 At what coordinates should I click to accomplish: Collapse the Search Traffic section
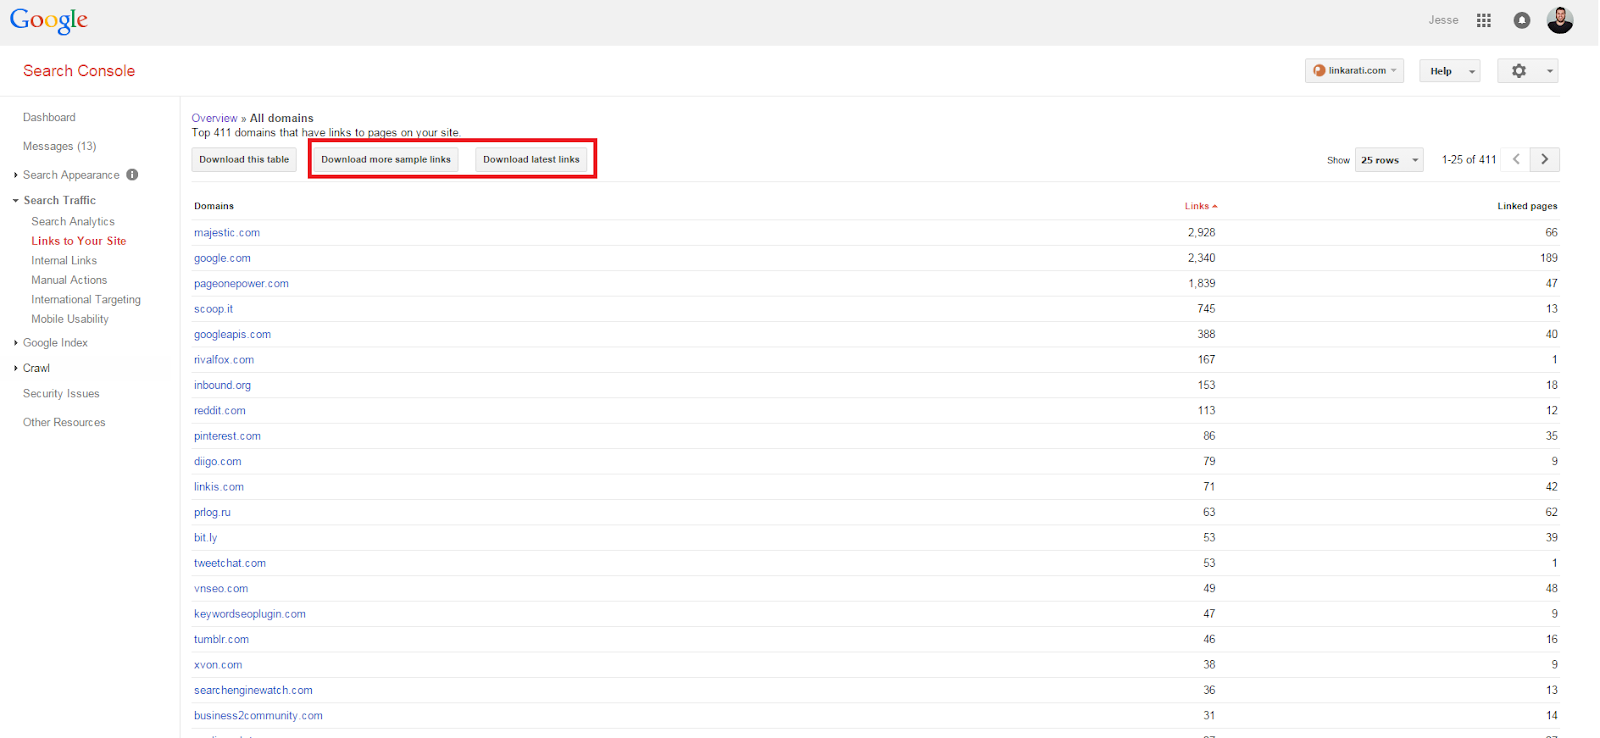[x=16, y=200]
